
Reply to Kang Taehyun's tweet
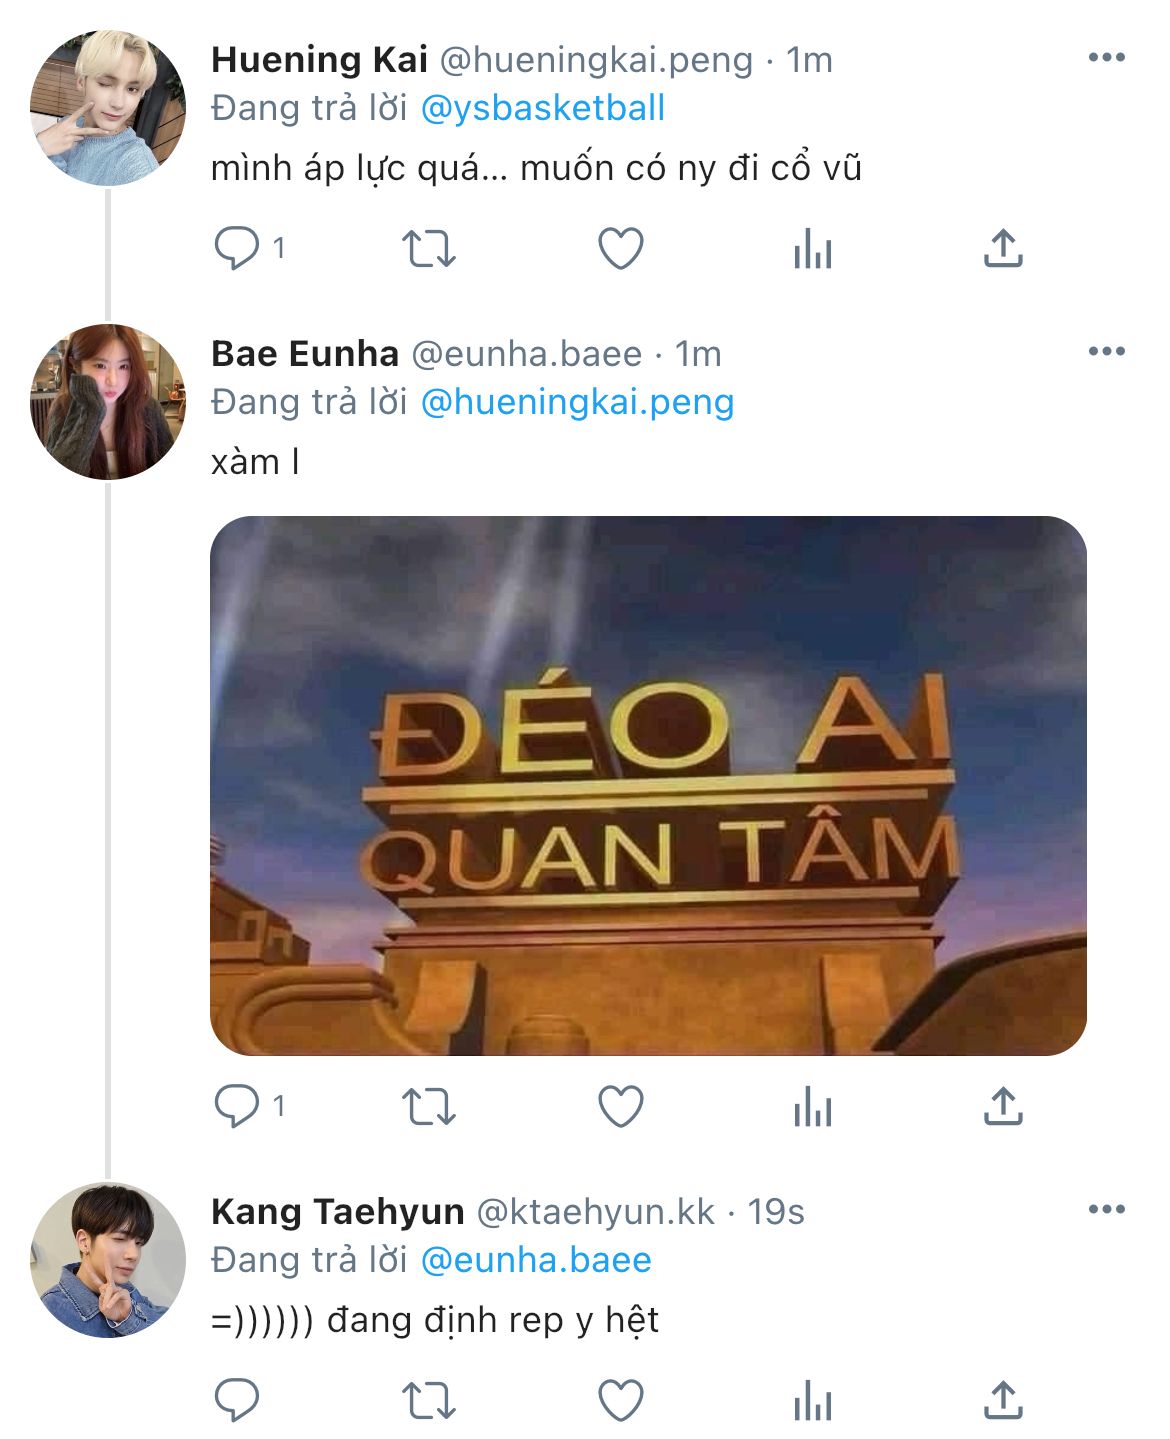[237, 1399]
